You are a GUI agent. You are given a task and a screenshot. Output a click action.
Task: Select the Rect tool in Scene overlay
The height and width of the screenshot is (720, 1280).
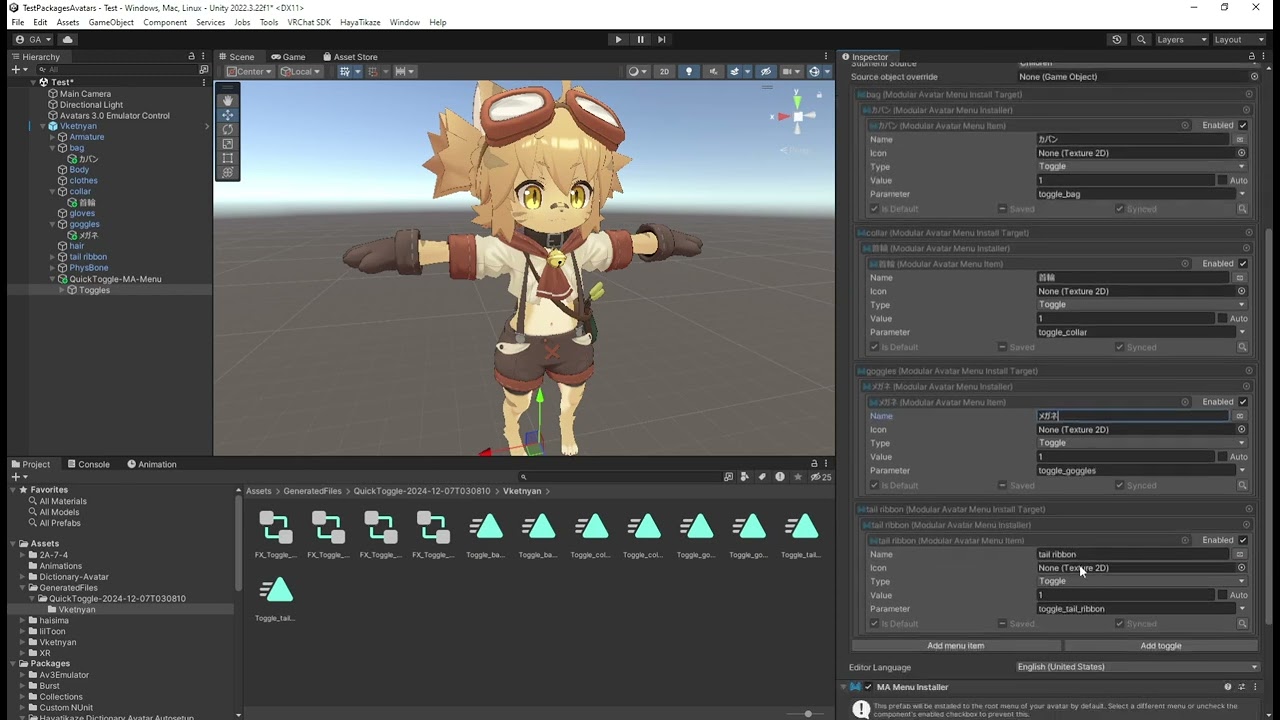tap(228, 158)
